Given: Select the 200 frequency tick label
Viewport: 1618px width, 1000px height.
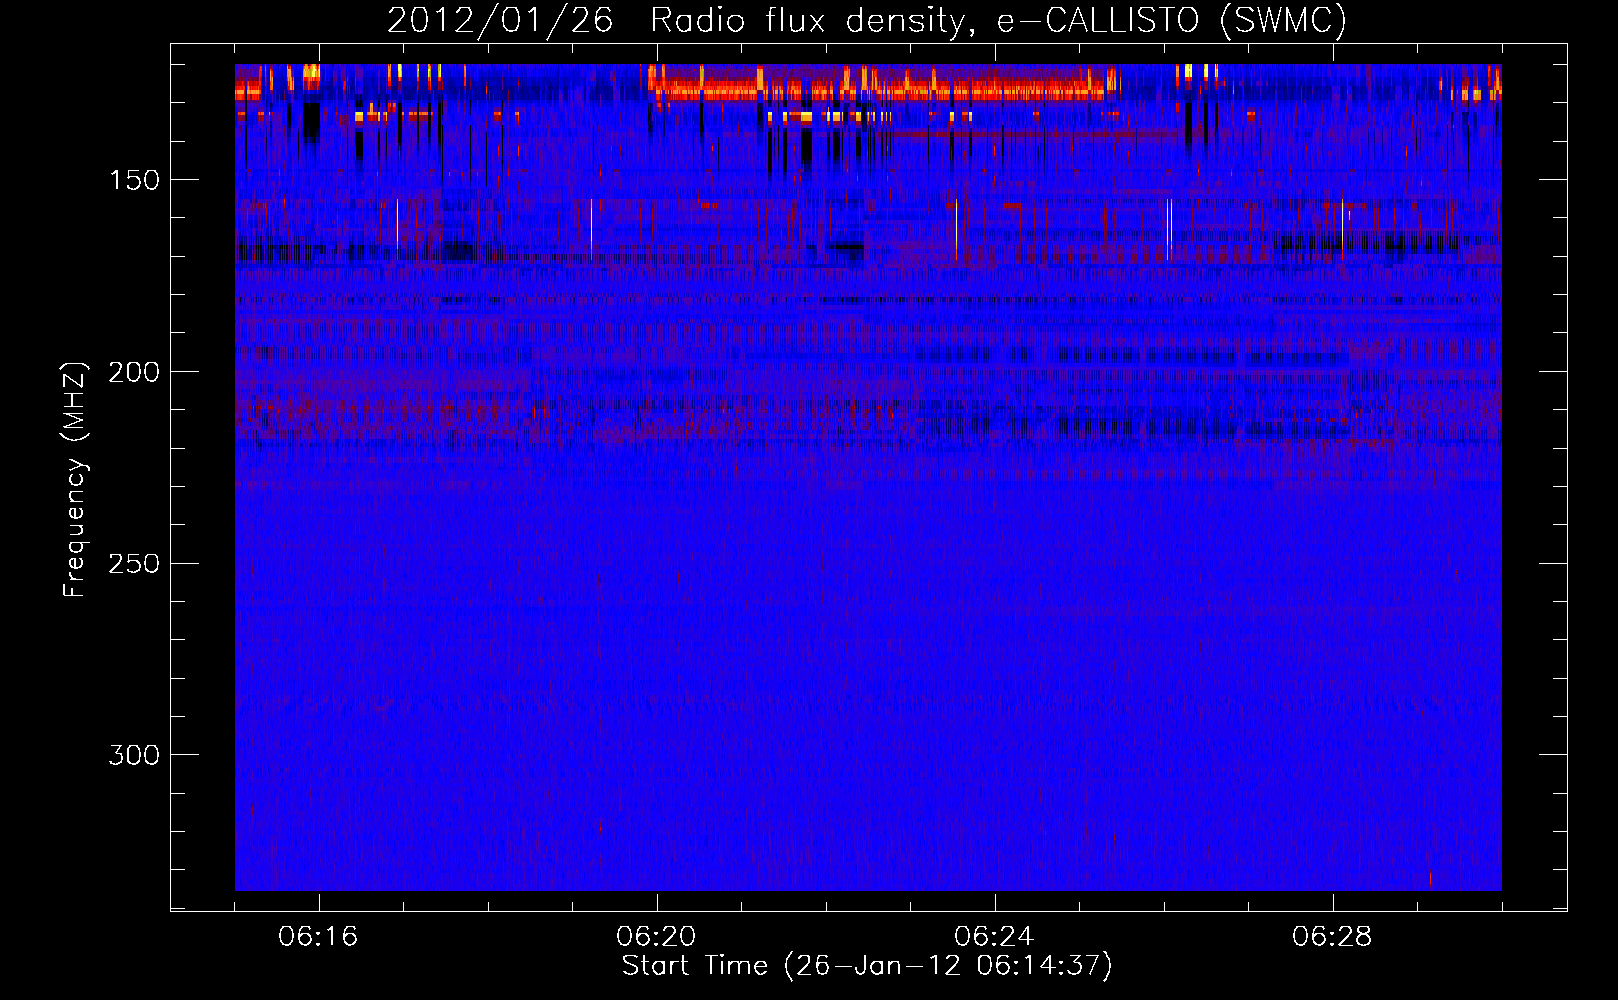Looking at the screenshot, I should click(134, 372).
